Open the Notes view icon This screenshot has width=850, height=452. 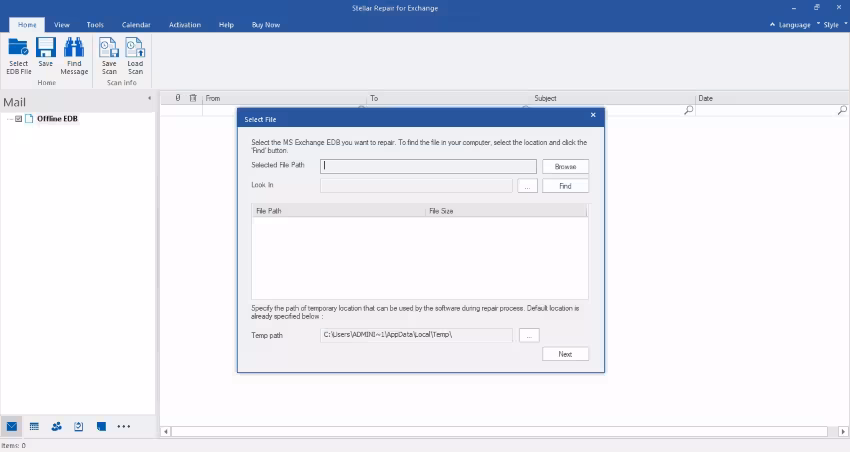tap(101, 427)
